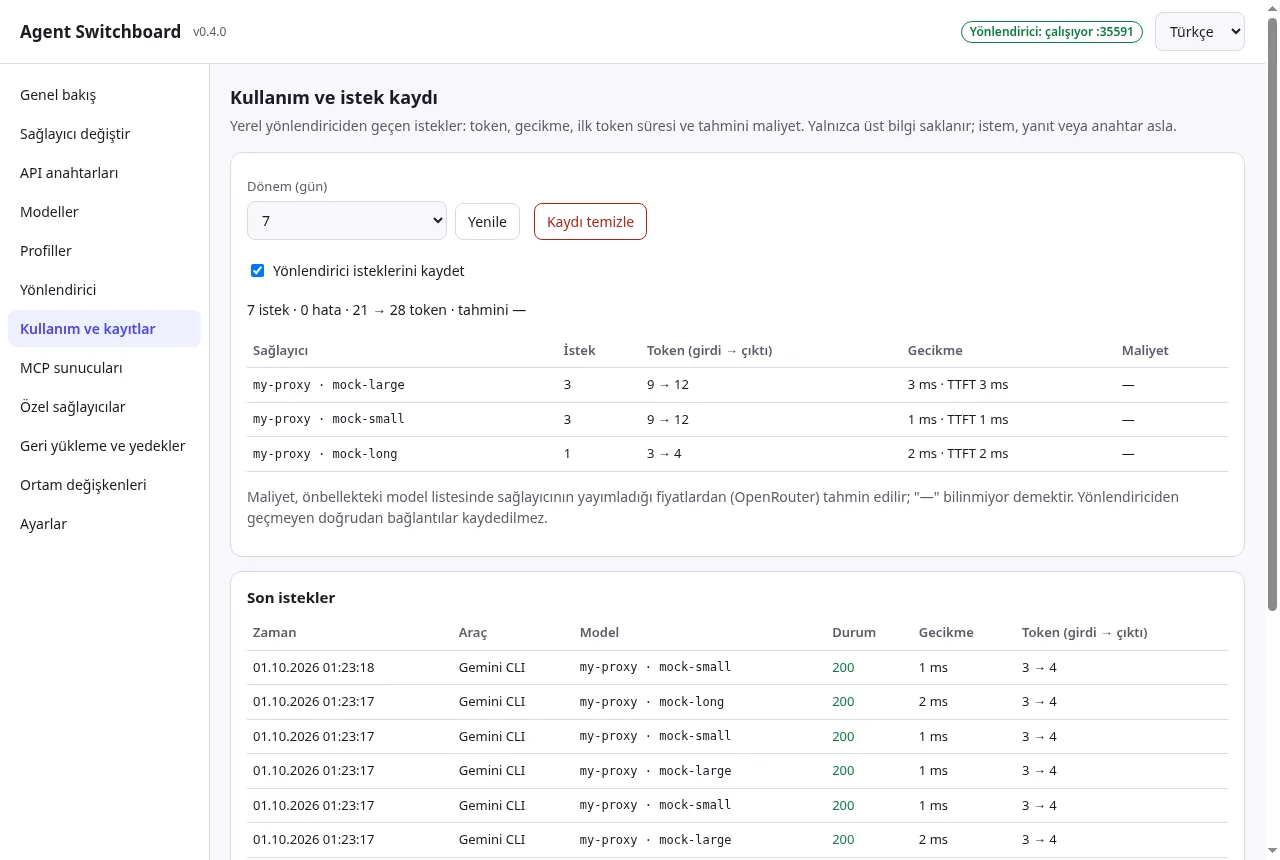Viewport: 1280px width, 860px height.
Task: Go to Özel sağlayıcılar
Action: click(104, 407)
